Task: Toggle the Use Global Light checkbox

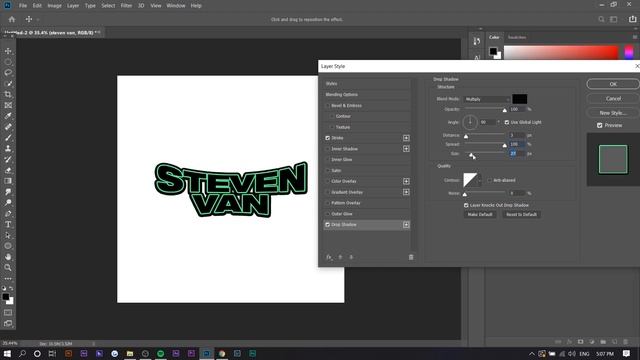Action: pos(507,122)
